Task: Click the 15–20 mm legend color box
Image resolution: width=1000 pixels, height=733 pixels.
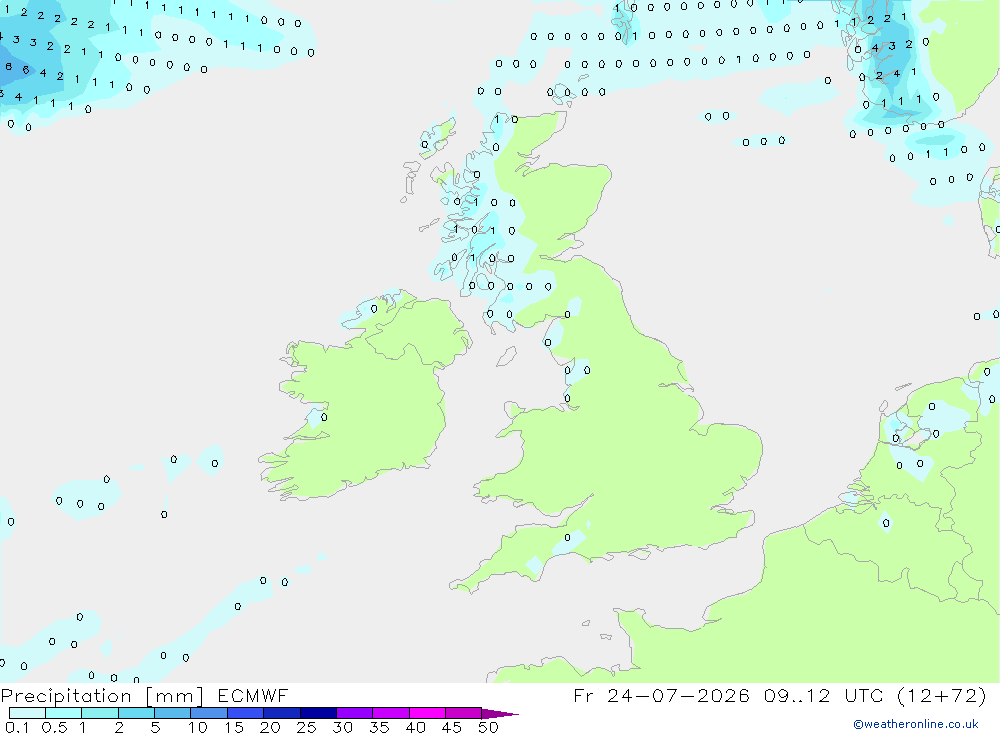Action: [246, 713]
